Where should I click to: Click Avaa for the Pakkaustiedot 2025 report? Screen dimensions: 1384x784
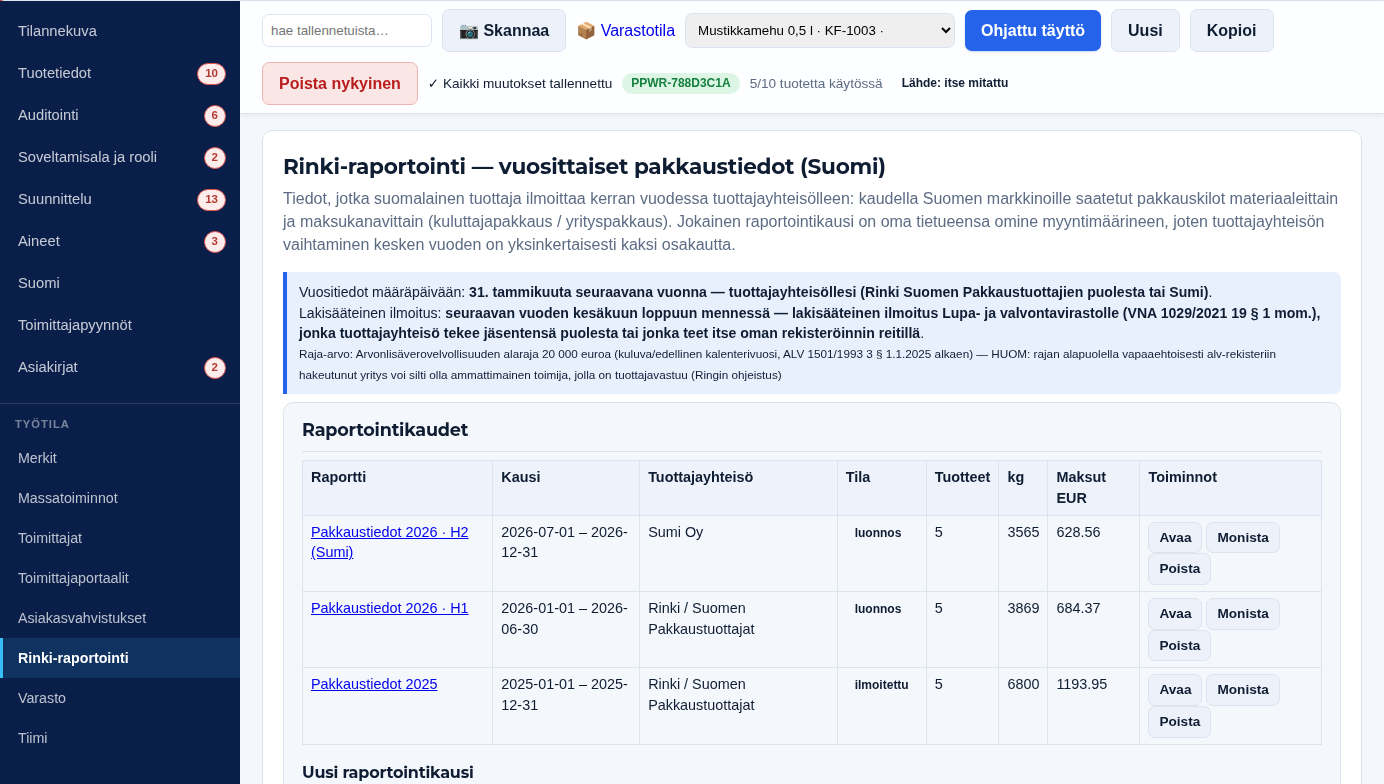click(x=1175, y=689)
